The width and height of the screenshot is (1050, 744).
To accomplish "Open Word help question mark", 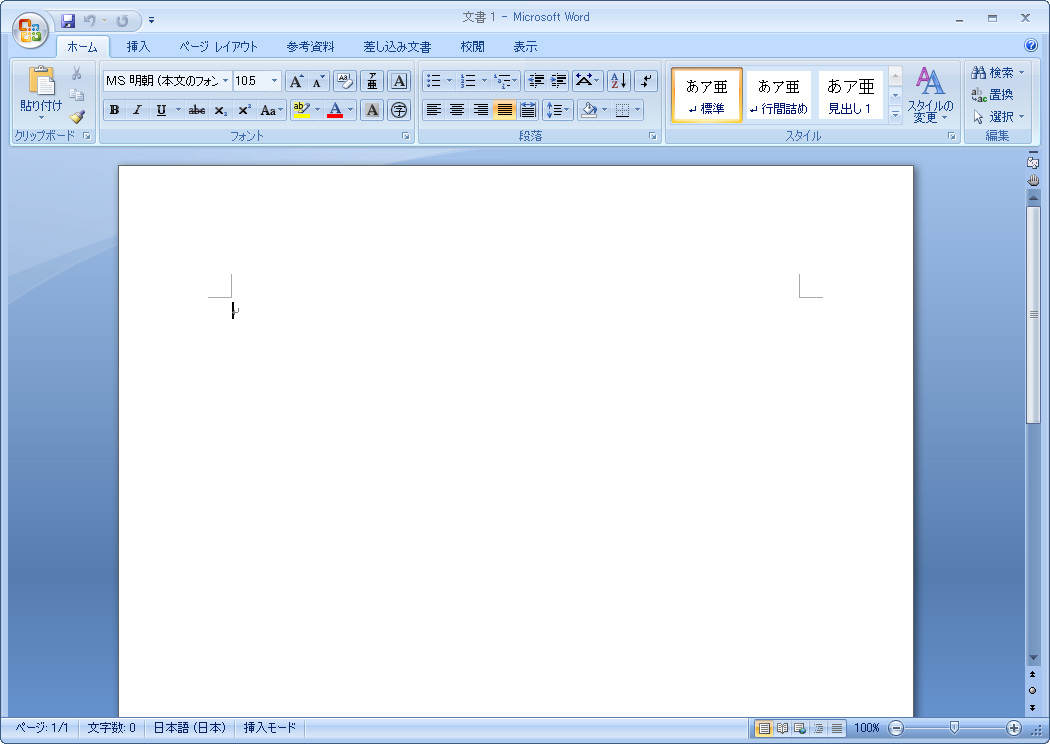I will pos(1031,46).
